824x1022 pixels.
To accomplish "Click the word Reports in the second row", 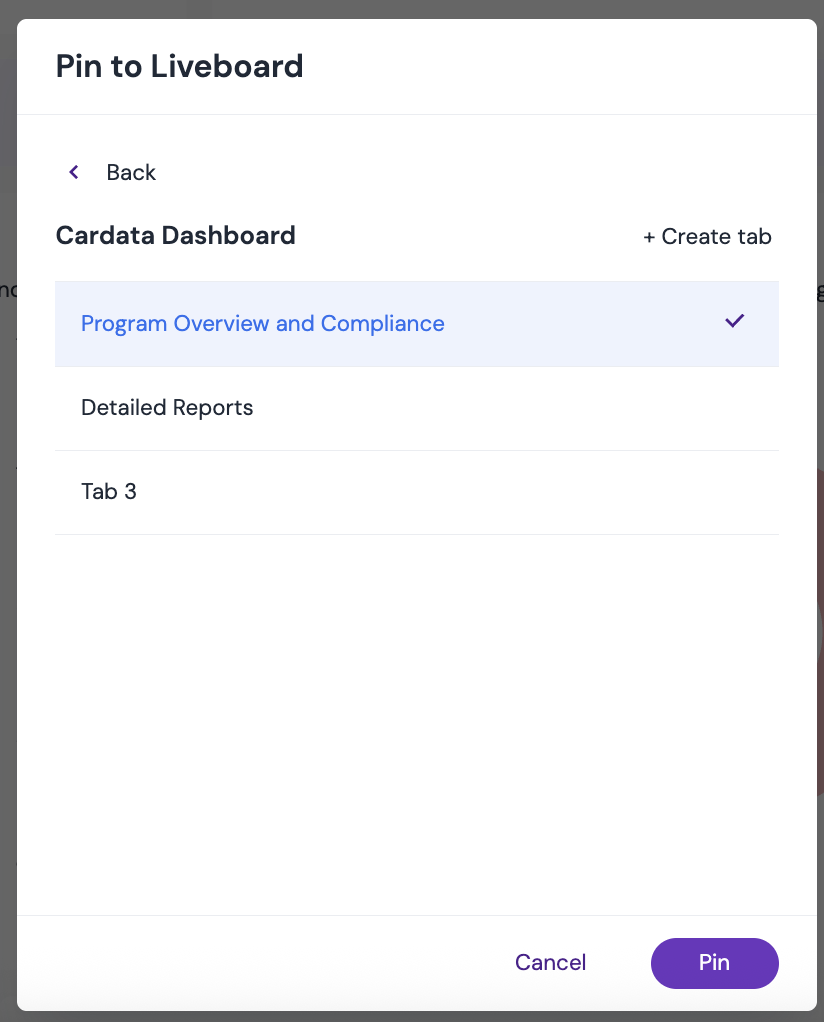I will point(213,407).
